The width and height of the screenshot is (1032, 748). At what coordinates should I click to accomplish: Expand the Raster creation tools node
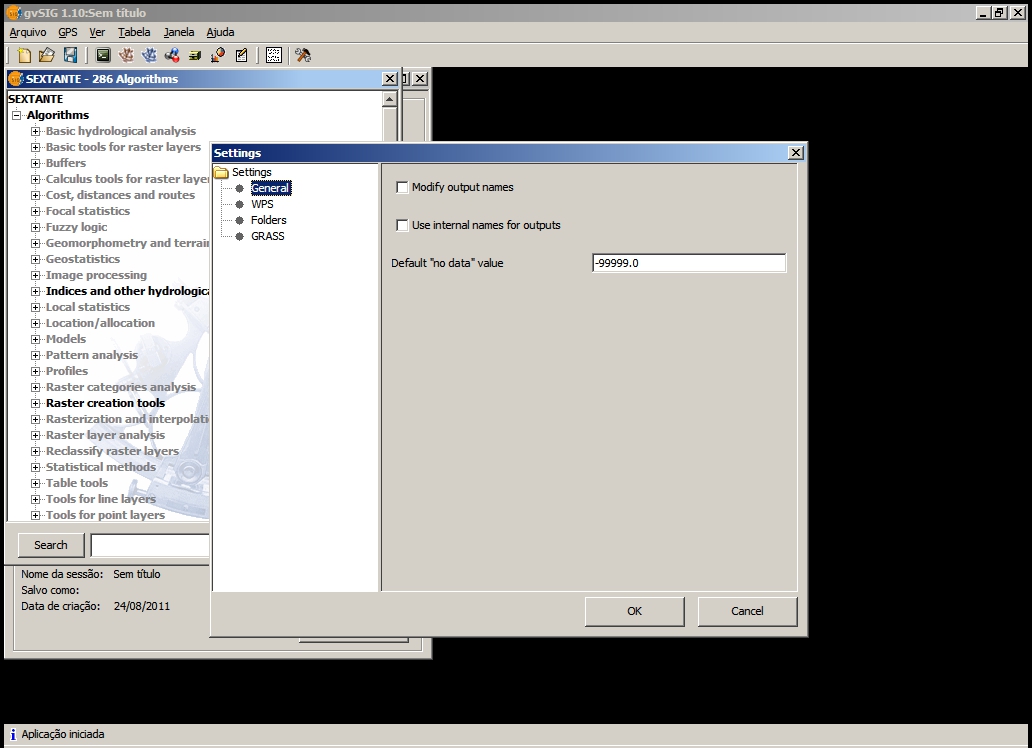(x=36, y=403)
